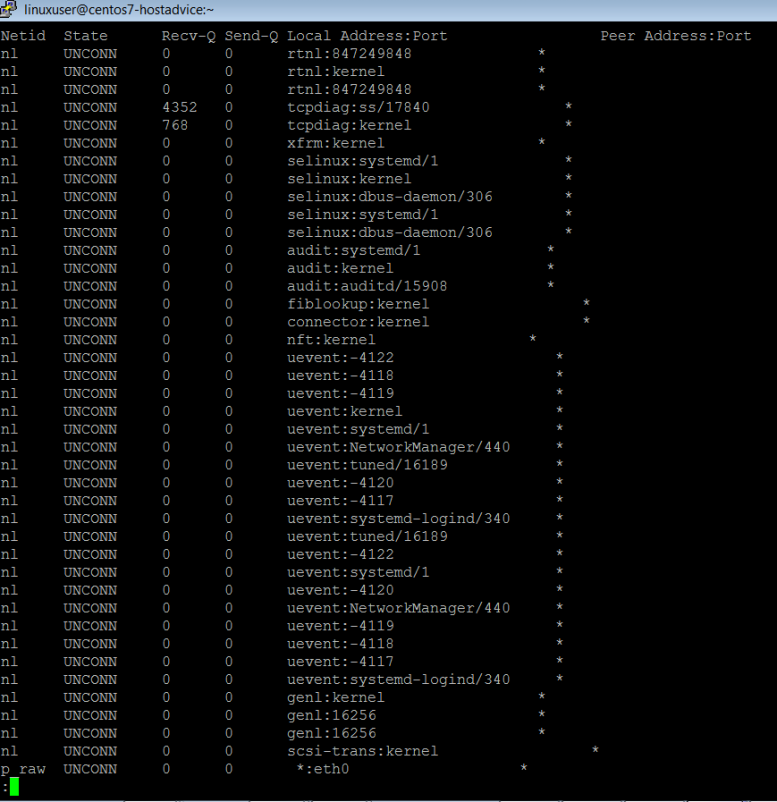Click the Recv-Q value 768
Viewport: 777px width, 802px height.
175,125
